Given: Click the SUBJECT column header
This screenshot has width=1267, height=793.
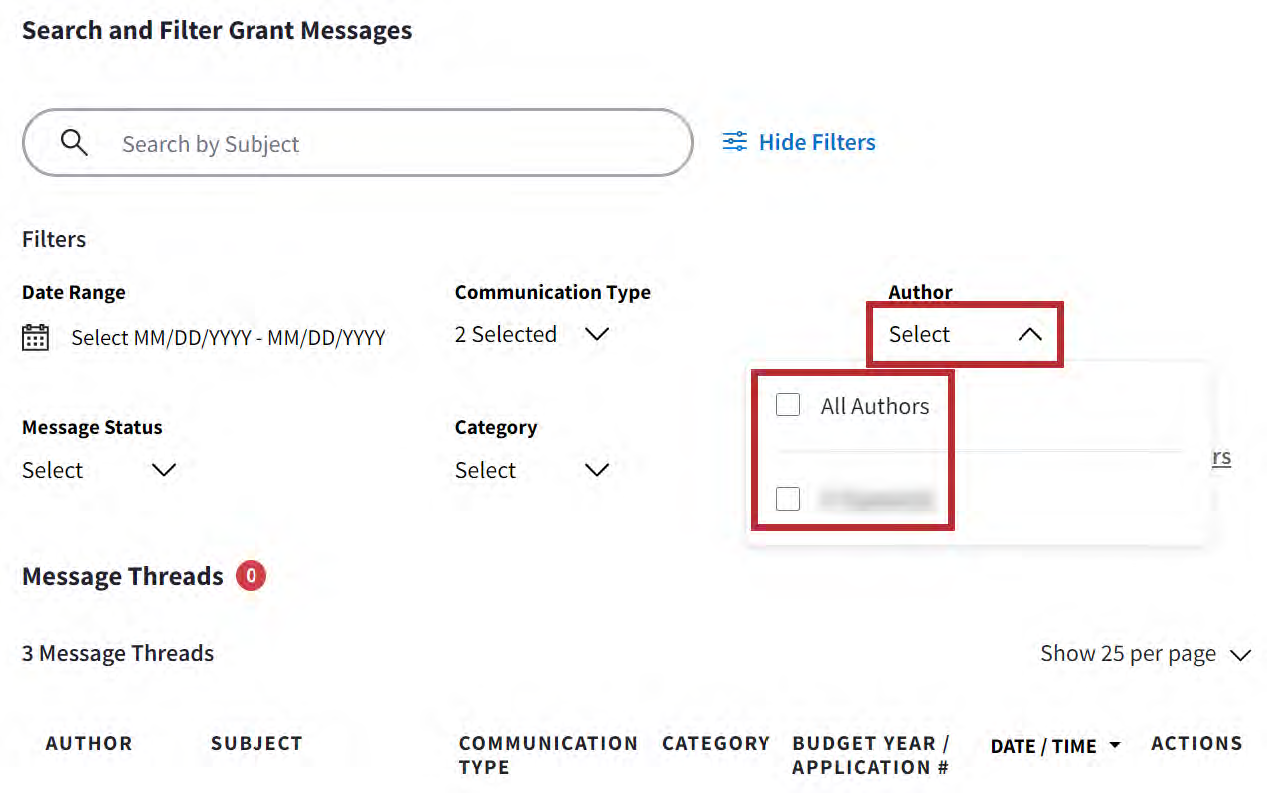Looking at the screenshot, I should click(x=256, y=744).
